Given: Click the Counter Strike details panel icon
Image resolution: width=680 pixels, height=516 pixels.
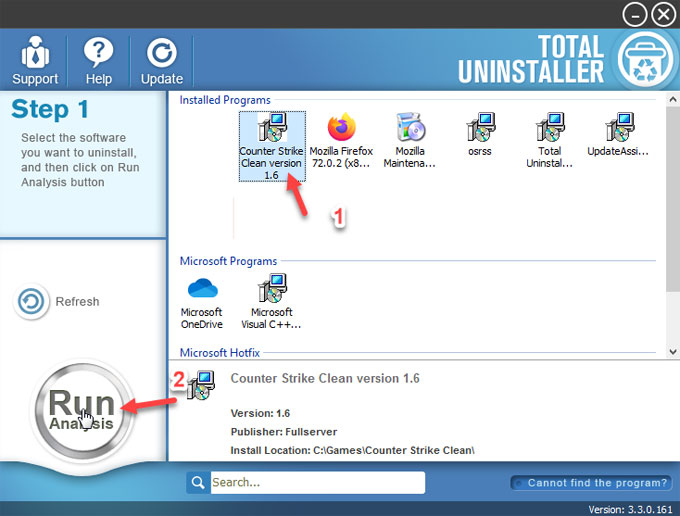Looking at the screenshot, I should coord(201,385).
